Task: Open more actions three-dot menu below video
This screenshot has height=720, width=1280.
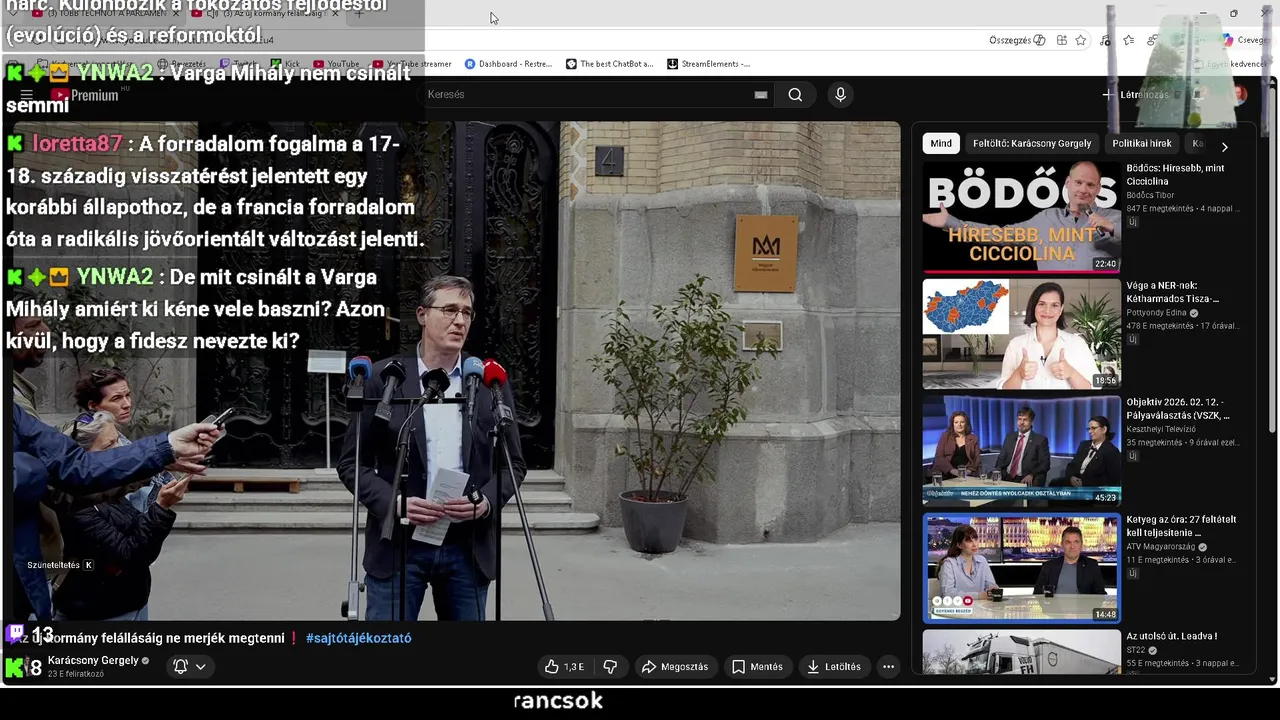Action: coord(888,667)
